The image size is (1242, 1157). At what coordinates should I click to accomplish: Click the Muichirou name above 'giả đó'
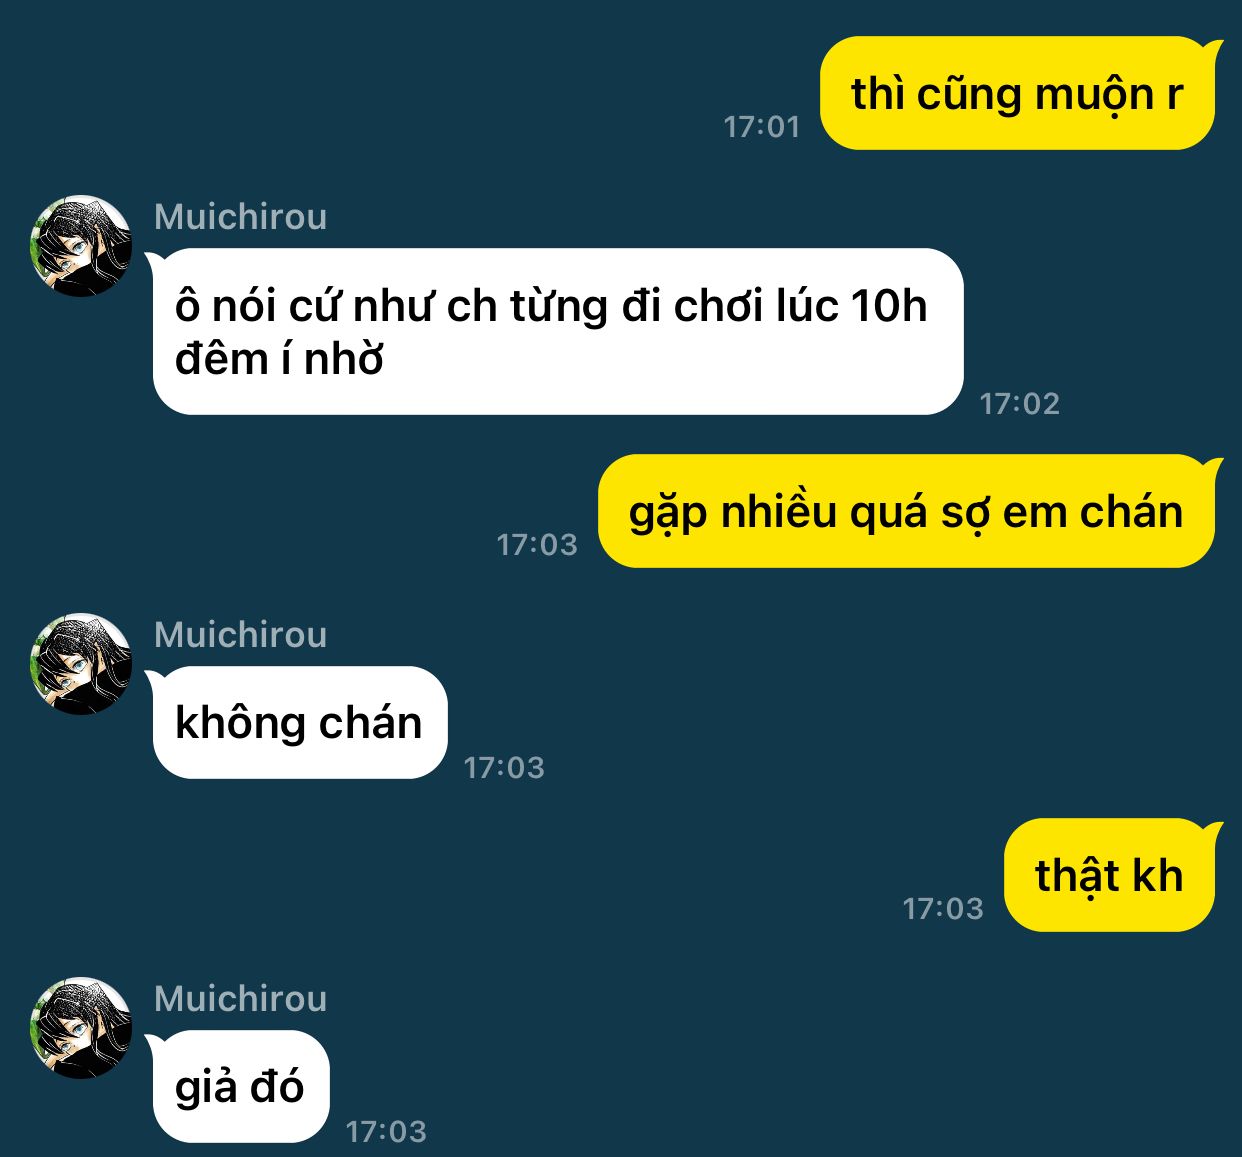241,999
